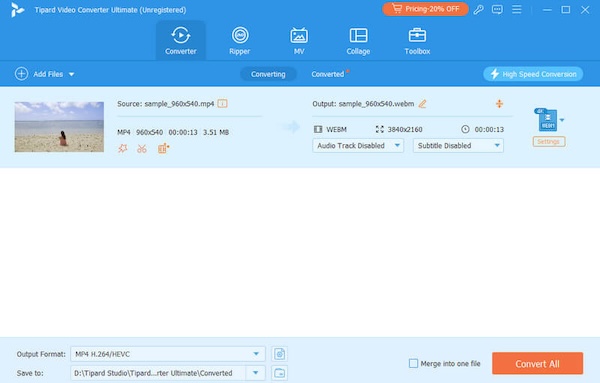The height and width of the screenshot is (383, 600).
Task: Click the beach video thumbnail
Action: coord(59,127)
